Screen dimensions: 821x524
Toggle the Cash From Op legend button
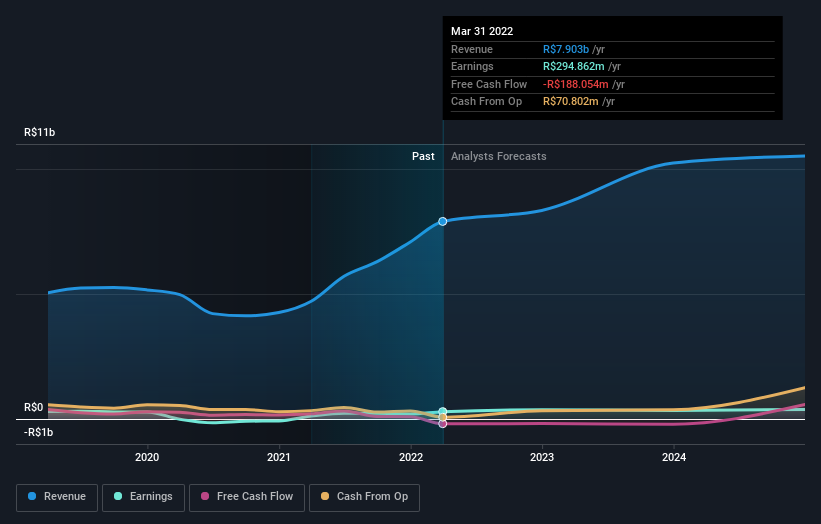[x=364, y=497]
